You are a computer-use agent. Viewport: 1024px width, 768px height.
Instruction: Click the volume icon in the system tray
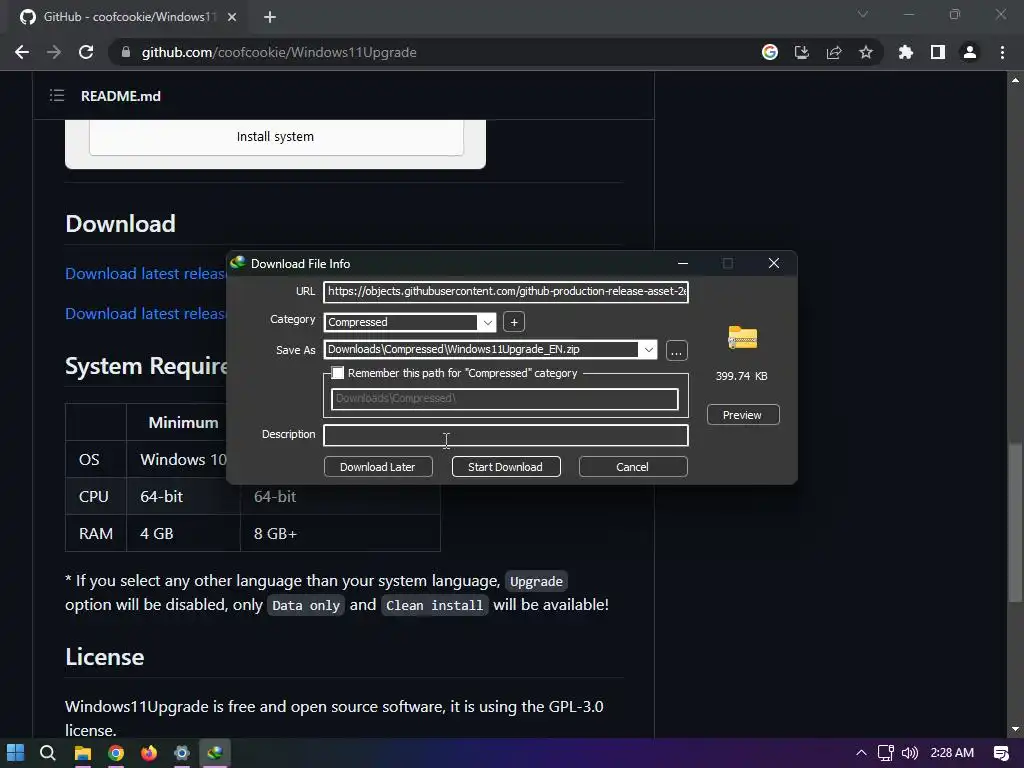pyautogui.click(x=910, y=753)
